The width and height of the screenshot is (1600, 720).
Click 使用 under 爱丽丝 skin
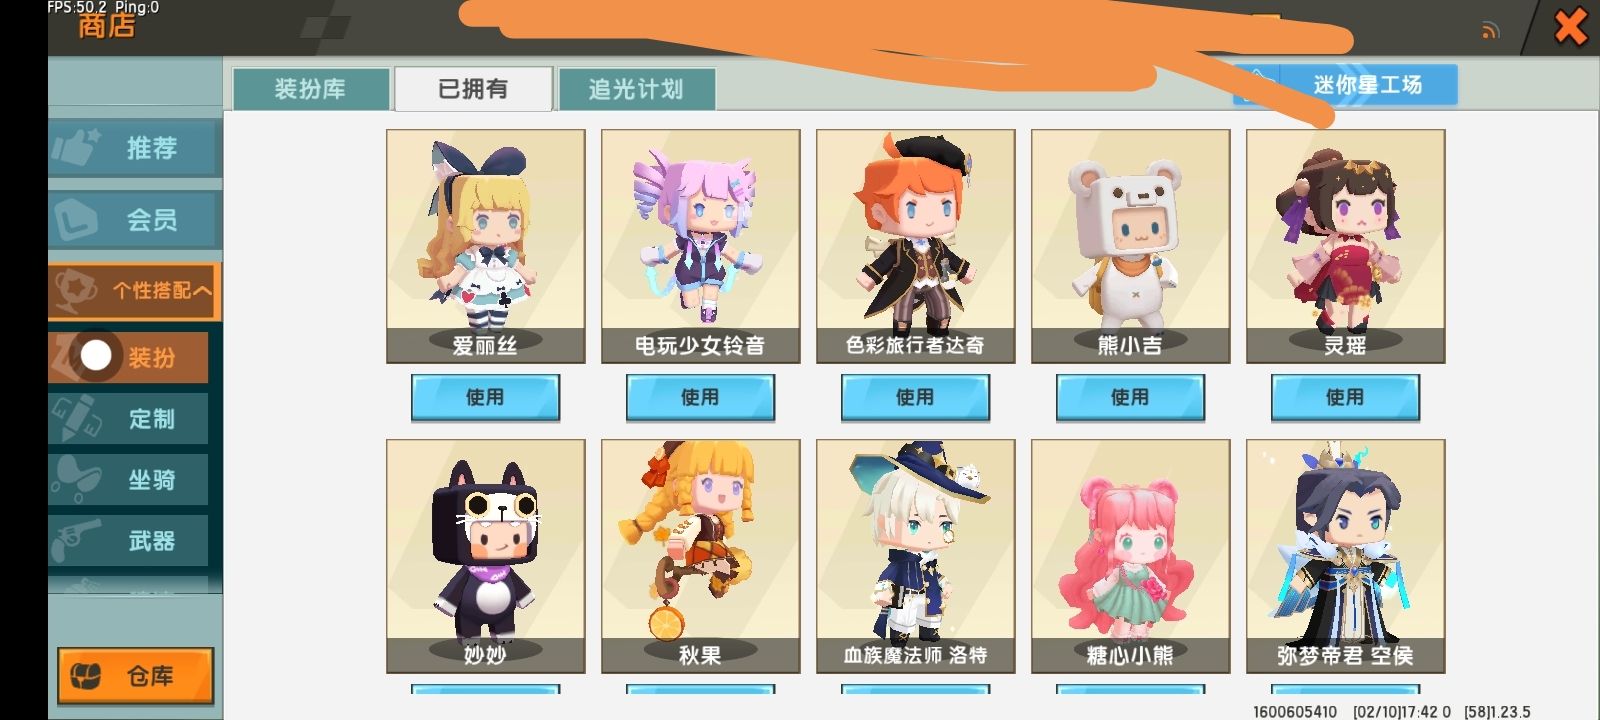pyautogui.click(x=485, y=397)
